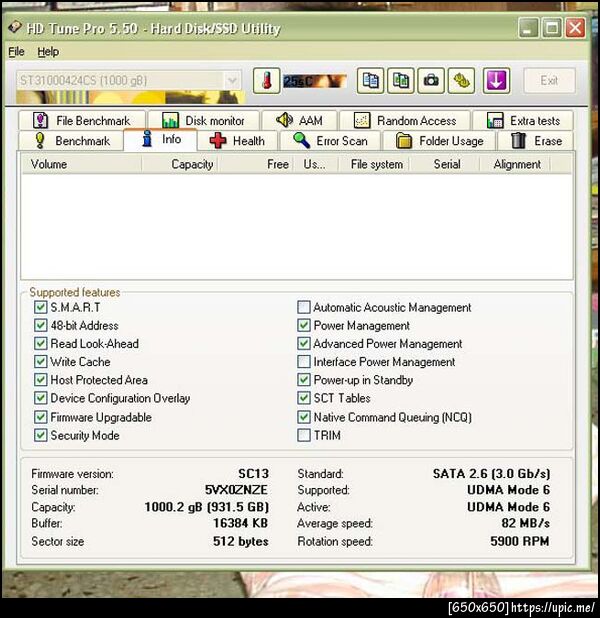Copy info to clipboard icon
The image size is (600, 618).
pyautogui.click(x=370, y=81)
